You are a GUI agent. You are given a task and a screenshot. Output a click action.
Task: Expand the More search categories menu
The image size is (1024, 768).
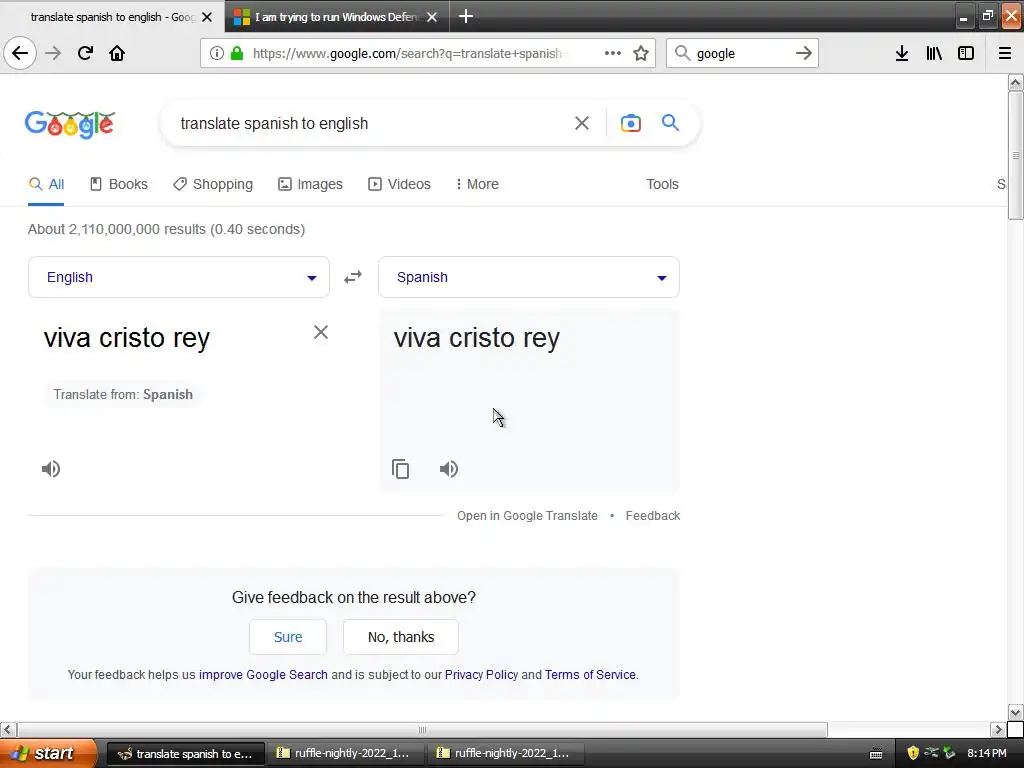(477, 184)
